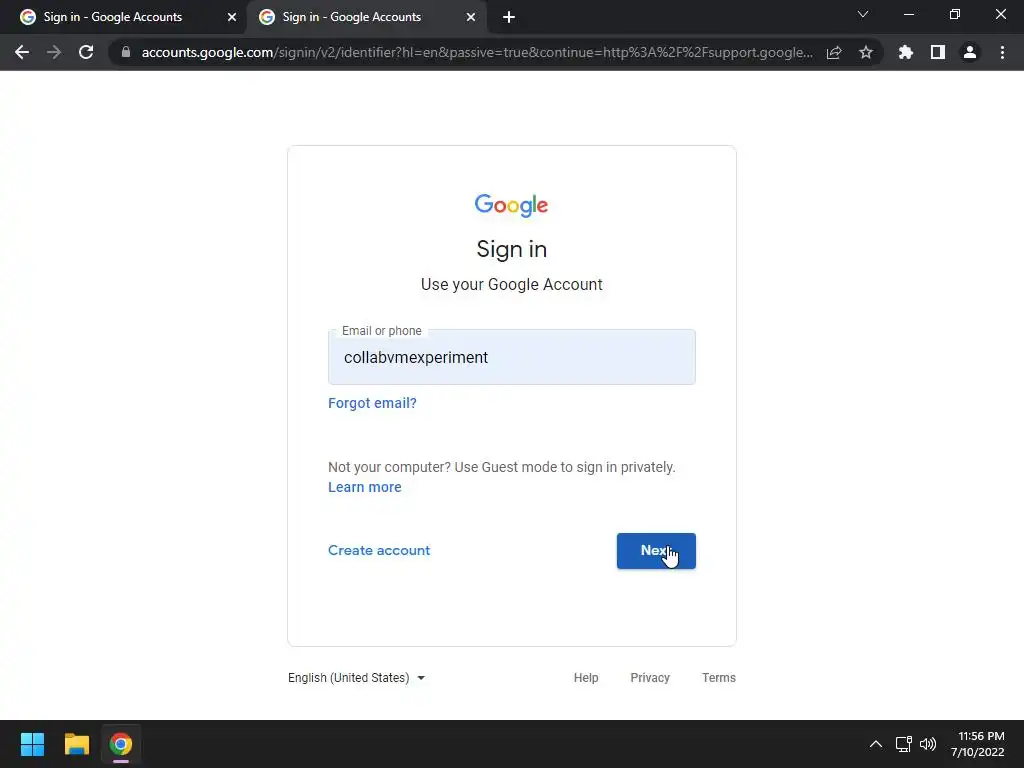This screenshot has height=768, width=1024.
Task: Open Learn more about Guest mode
Action: (364, 487)
